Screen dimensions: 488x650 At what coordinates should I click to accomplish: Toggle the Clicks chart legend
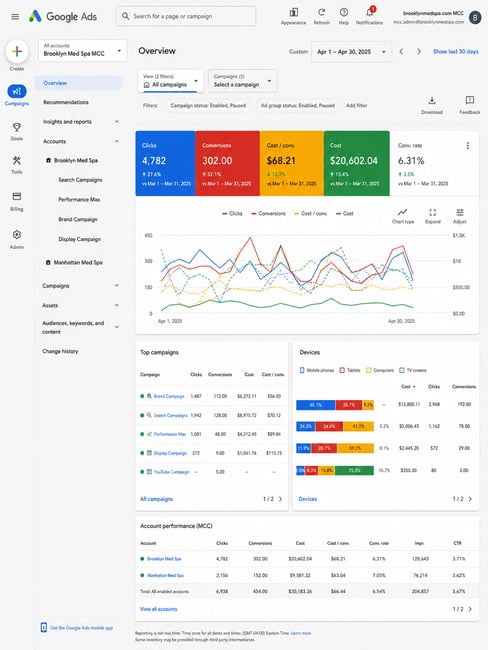click(232, 213)
